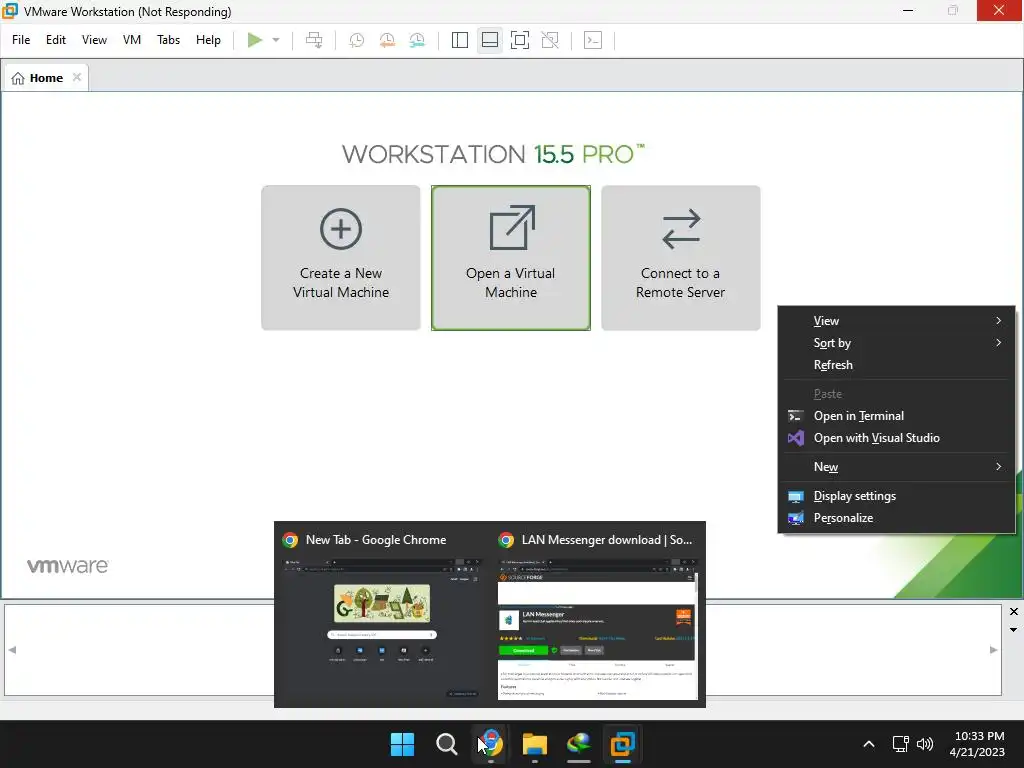Open the File menu
This screenshot has width=1024, height=768.
(x=21, y=40)
